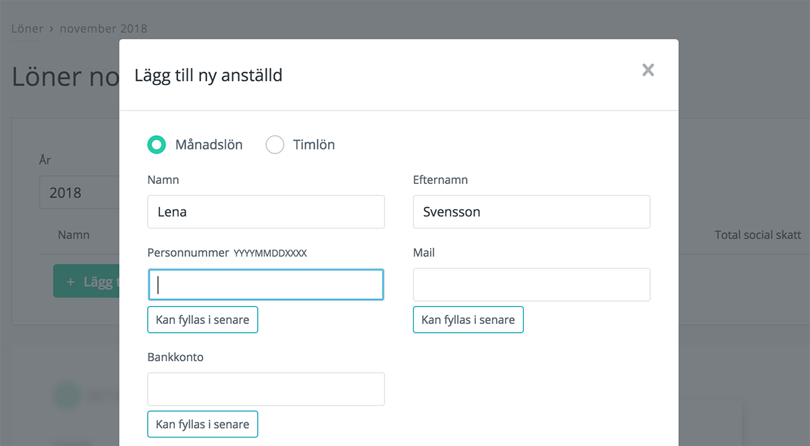Click the Total social skatt column header
This screenshot has width=810, height=446.
click(758, 235)
